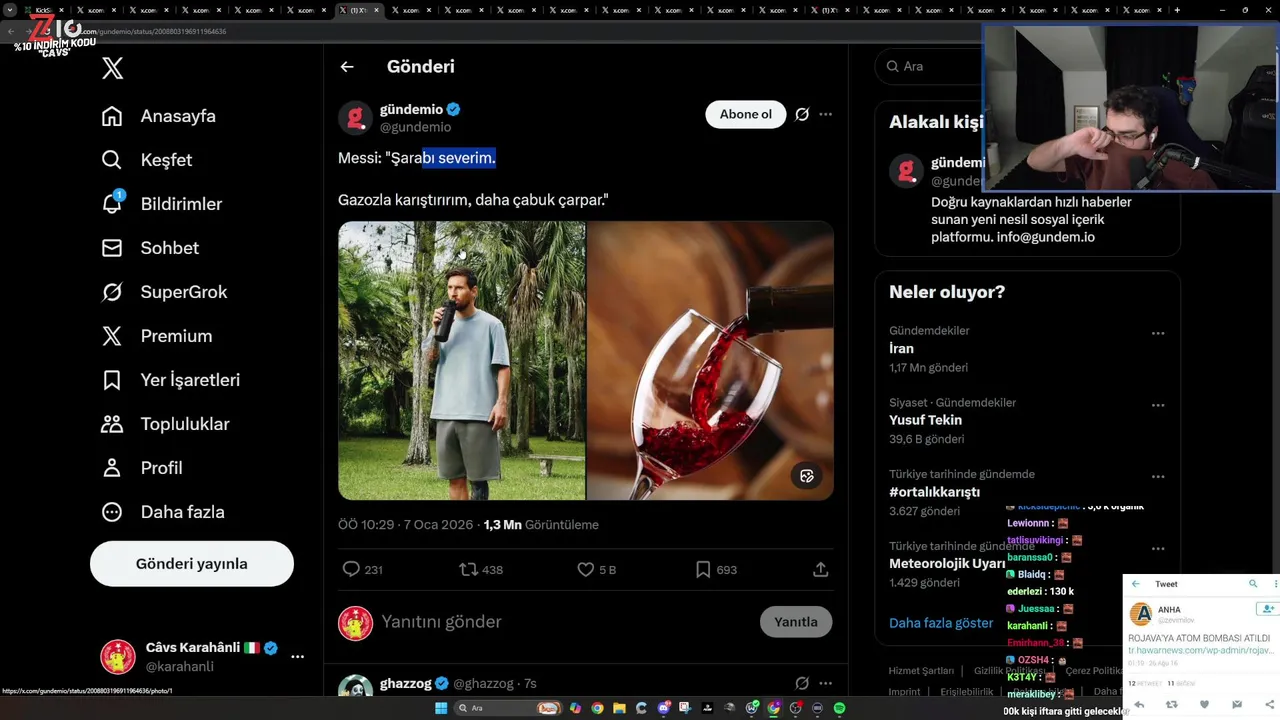The height and width of the screenshot is (720, 1280).
Task: Click the Abone ol button
Action: tap(746, 114)
